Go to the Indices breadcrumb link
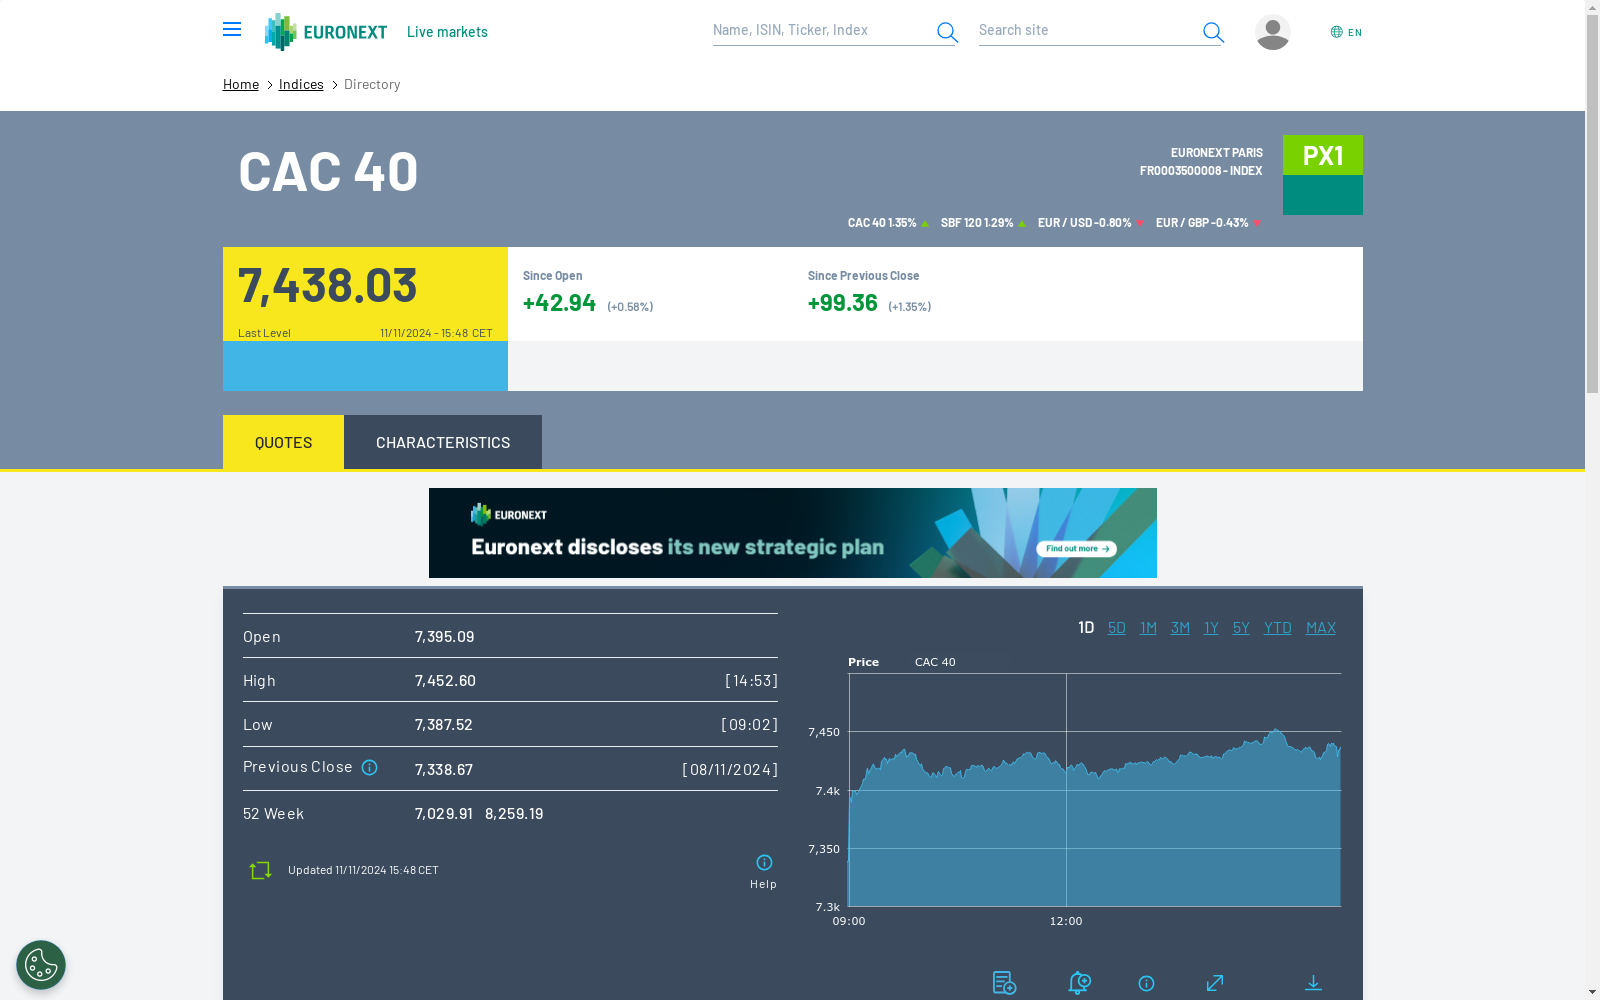 (x=301, y=84)
